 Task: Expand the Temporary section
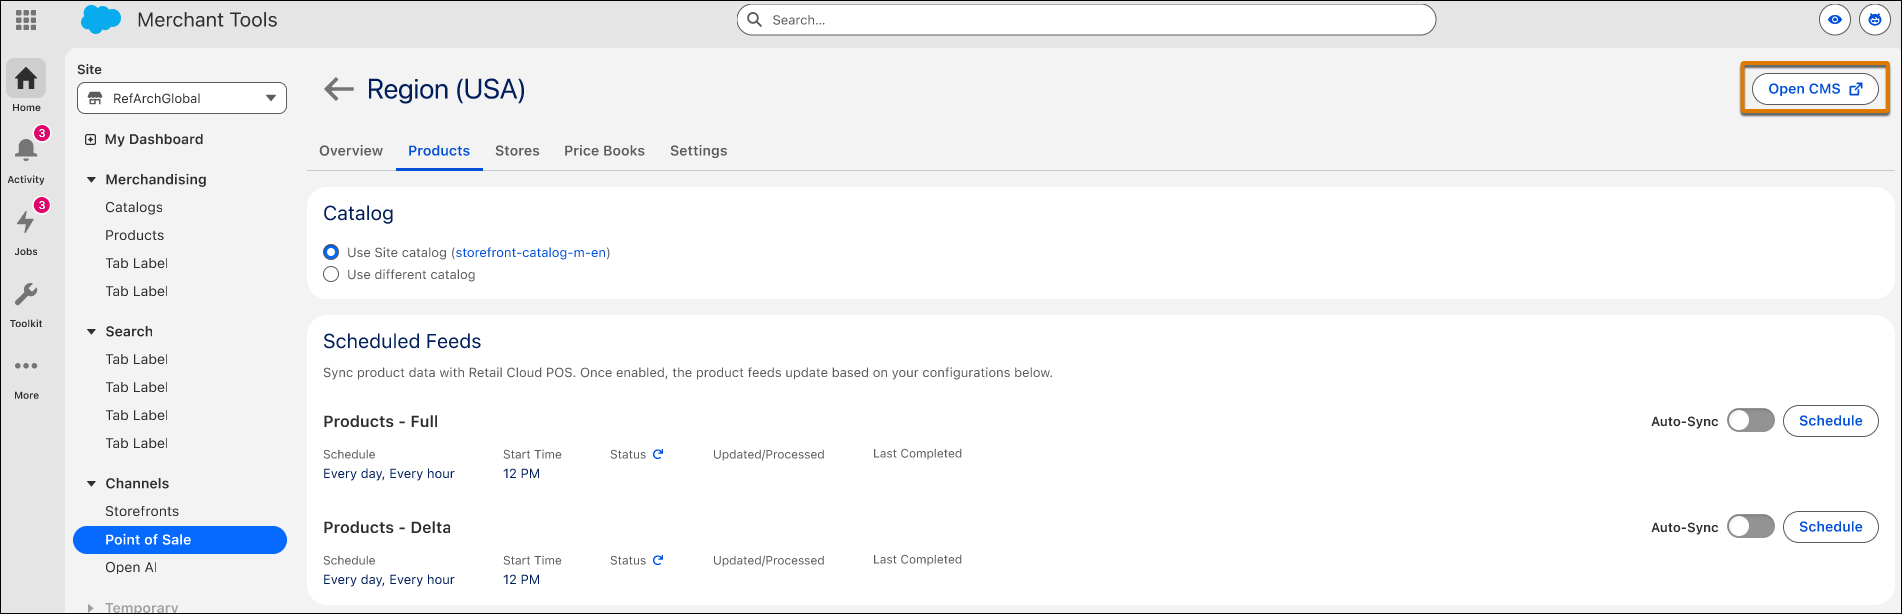(x=91, y=607)
